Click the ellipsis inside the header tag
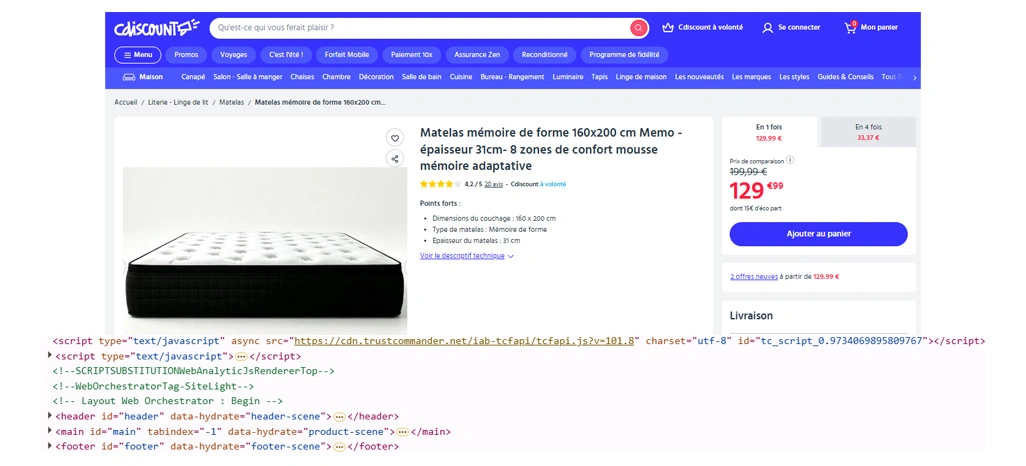Image resolution: width=1026 pixels, height=466 pixels. (339, 417)
